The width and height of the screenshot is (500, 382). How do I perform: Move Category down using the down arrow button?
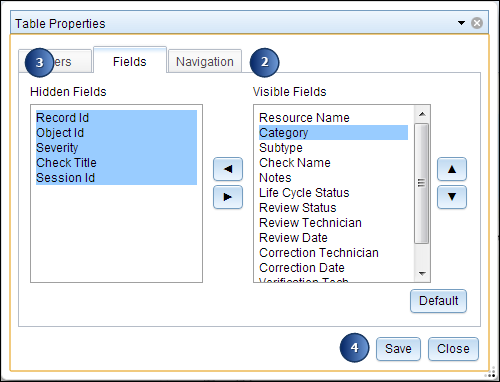coord(452,197)
